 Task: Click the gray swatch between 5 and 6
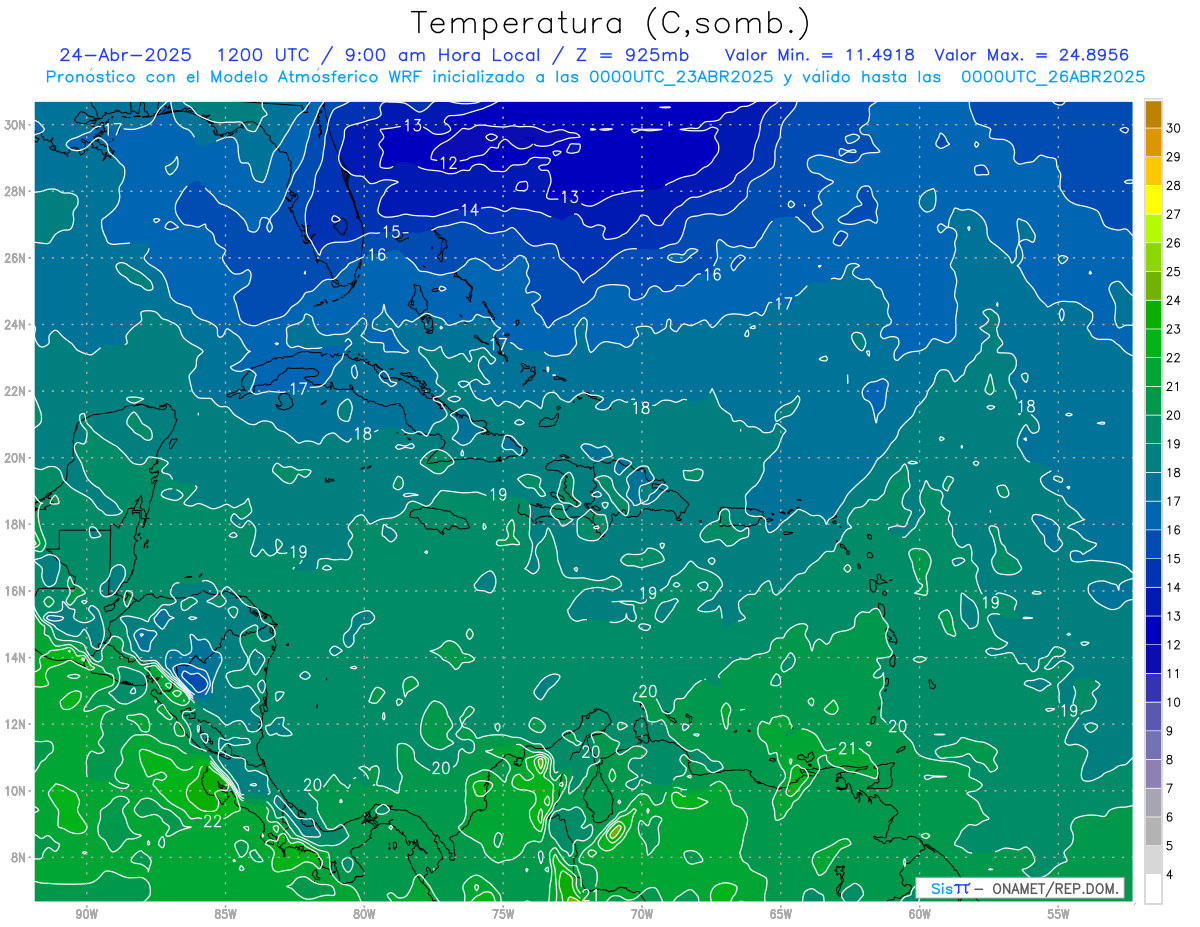point(1154,832)
